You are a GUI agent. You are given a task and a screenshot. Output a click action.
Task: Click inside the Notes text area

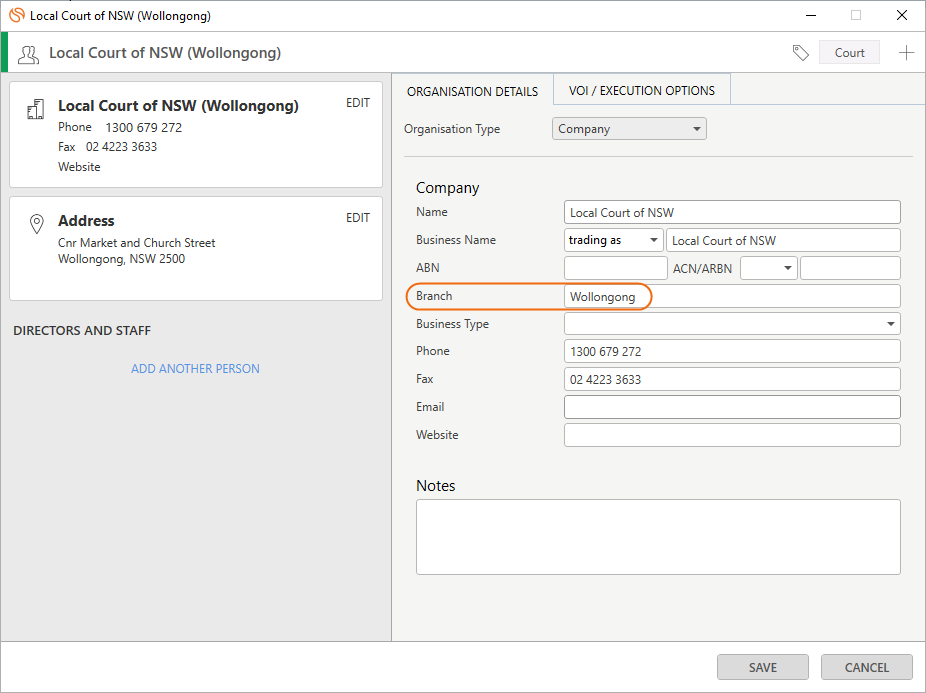pos(658,536)
